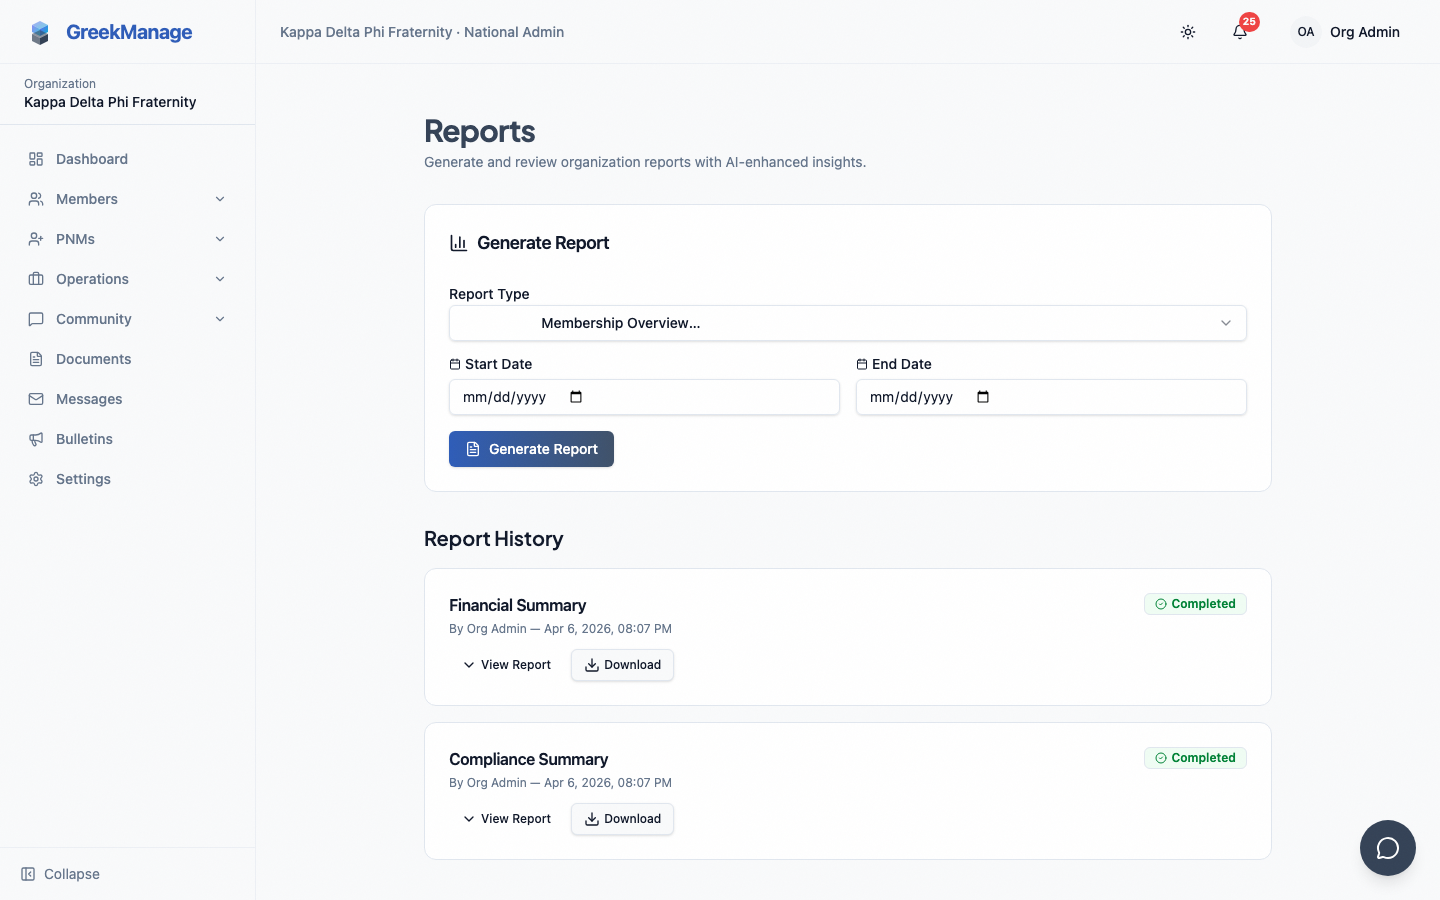
Task: Open Documents in the sidebar
Action: pyautogui.click(x=128, y=359)
